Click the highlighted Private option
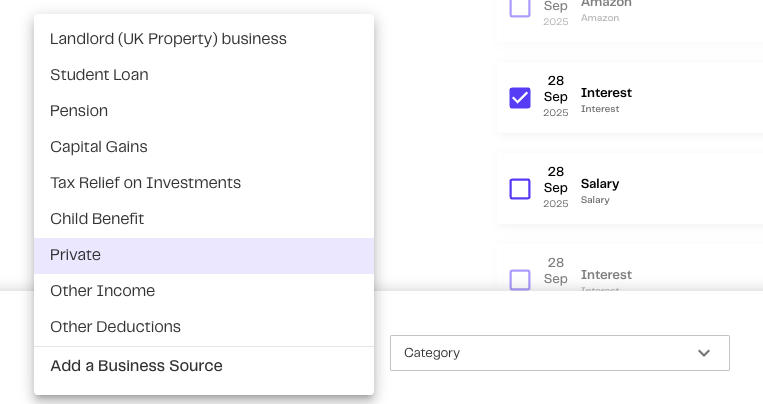The image size is (763, 404). [76, 255]
